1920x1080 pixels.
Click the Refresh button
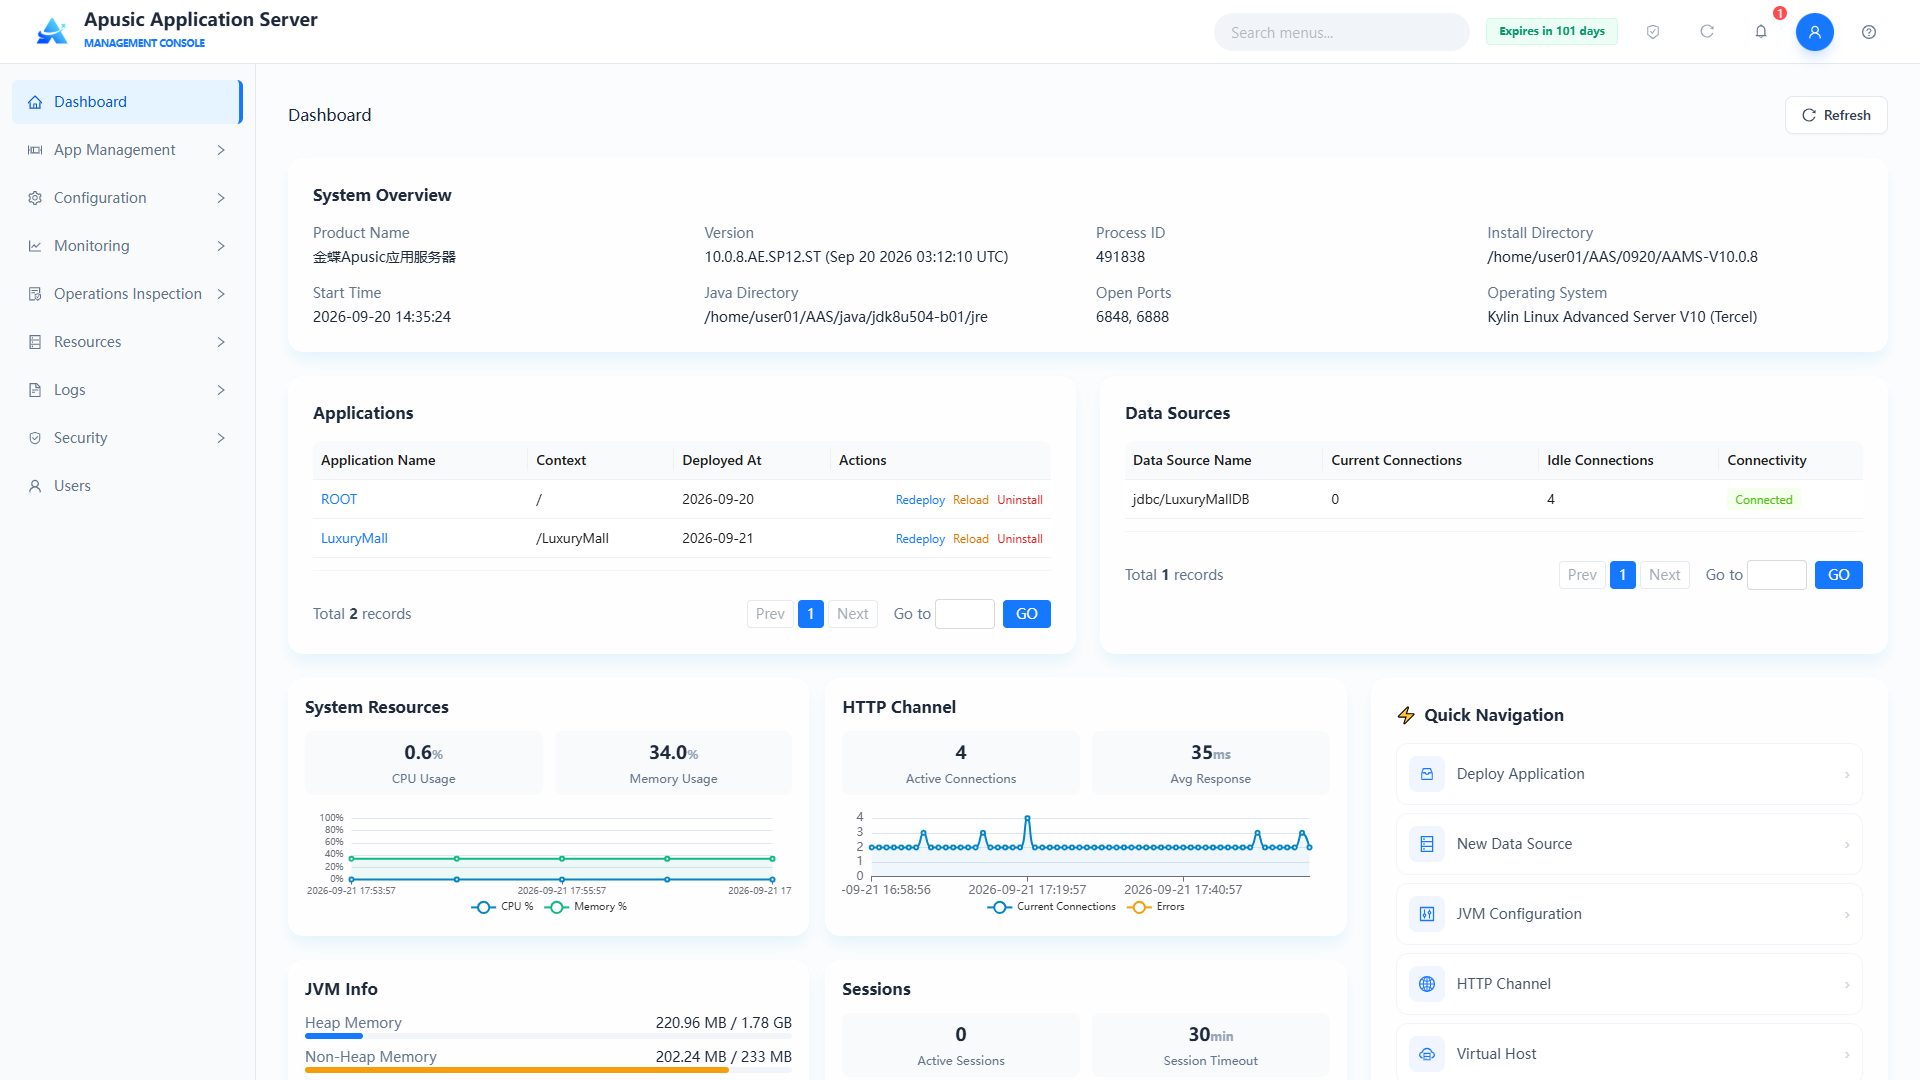(1836, 115)
